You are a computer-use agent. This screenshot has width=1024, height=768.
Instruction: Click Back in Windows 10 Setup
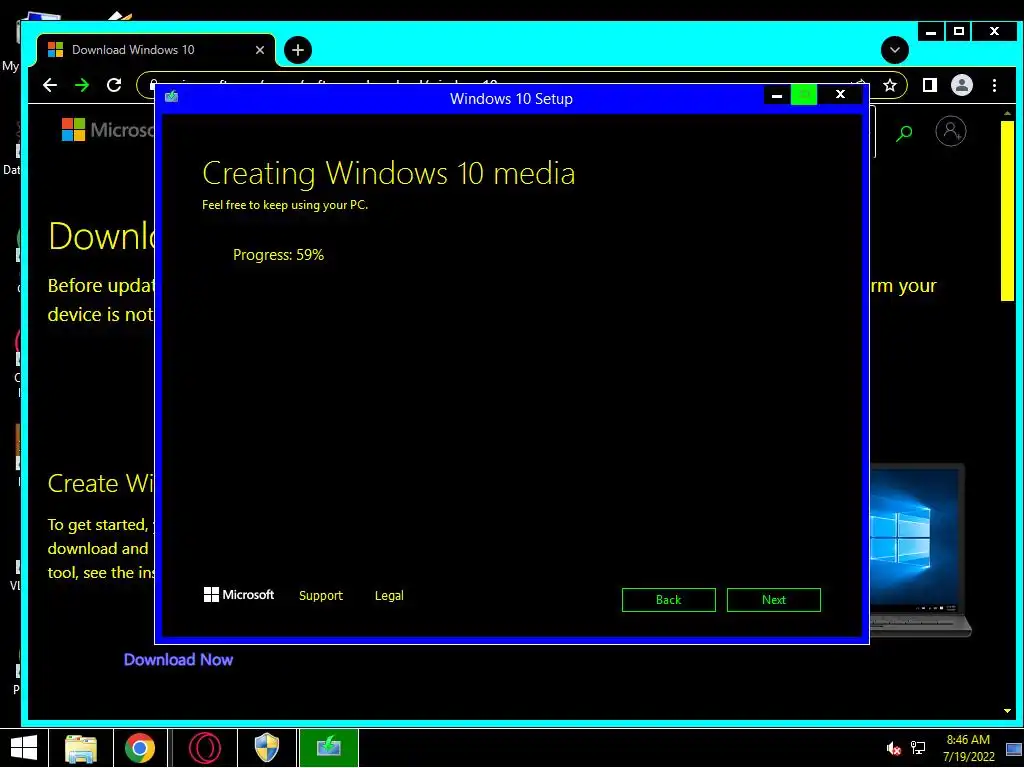coord(668,600)
